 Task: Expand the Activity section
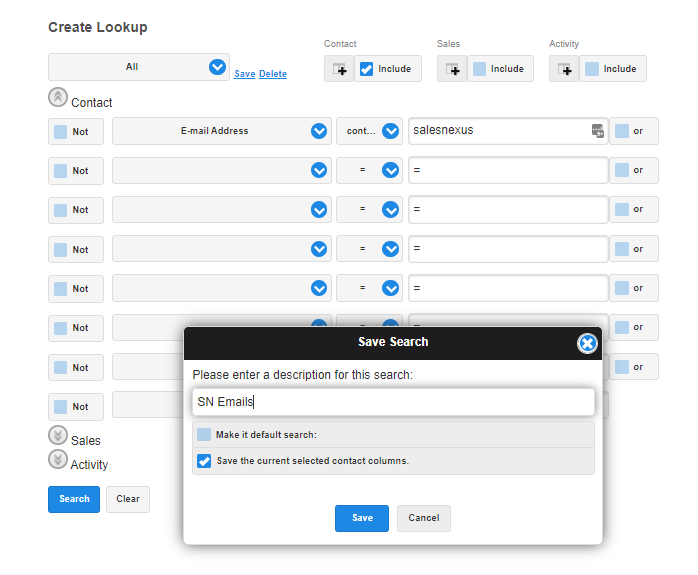pos(57,459)
